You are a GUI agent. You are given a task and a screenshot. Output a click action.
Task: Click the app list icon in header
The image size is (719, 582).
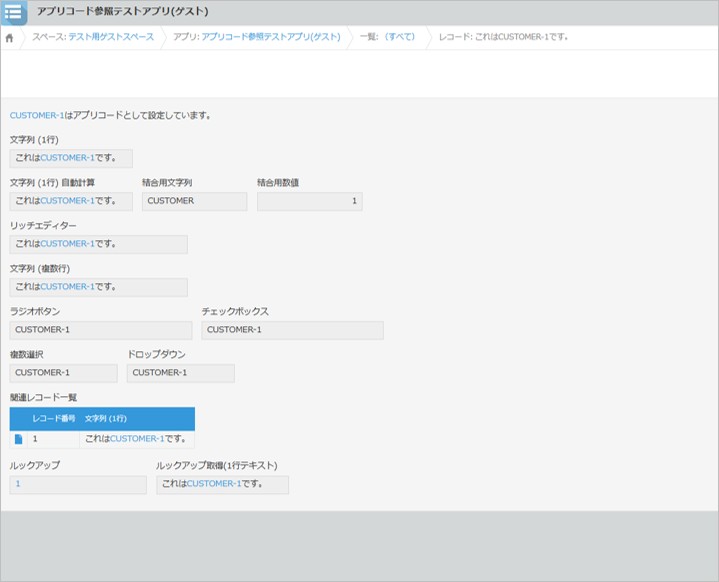point(13,12)
